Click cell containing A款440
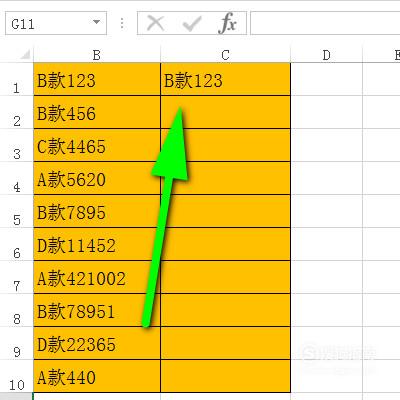This screenshot has width=400, height=400. (x=97, y=376)
